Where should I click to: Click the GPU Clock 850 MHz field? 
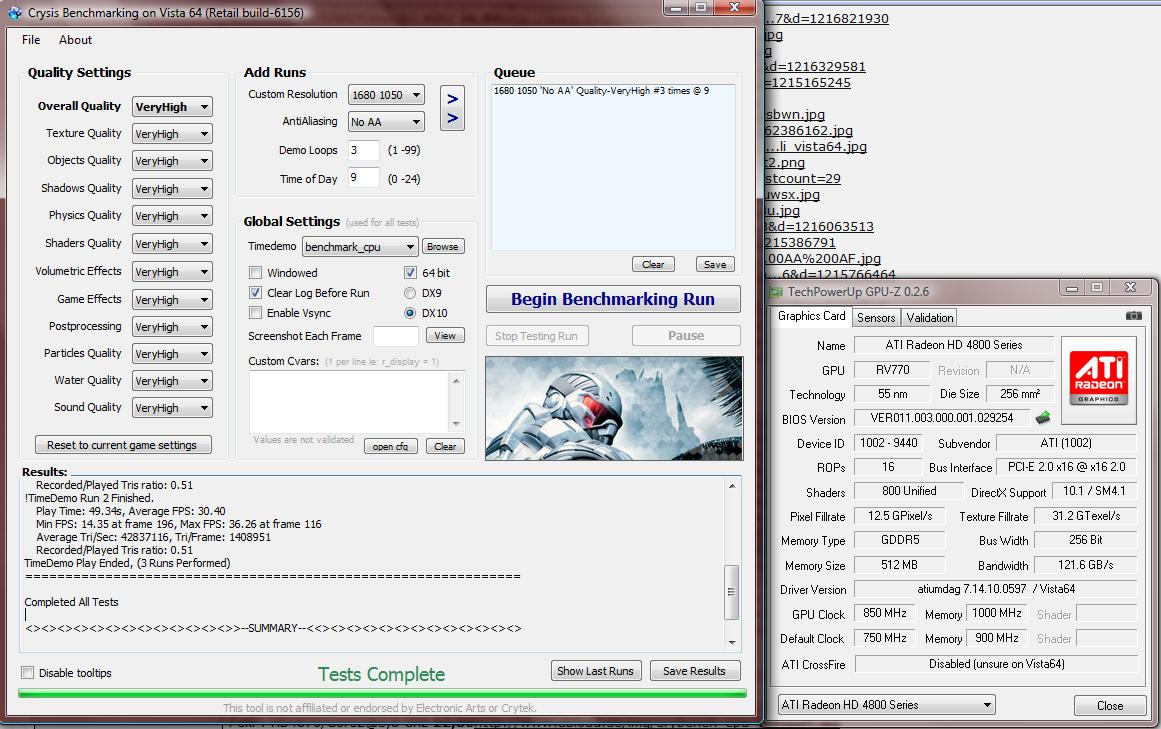point(884,614)
